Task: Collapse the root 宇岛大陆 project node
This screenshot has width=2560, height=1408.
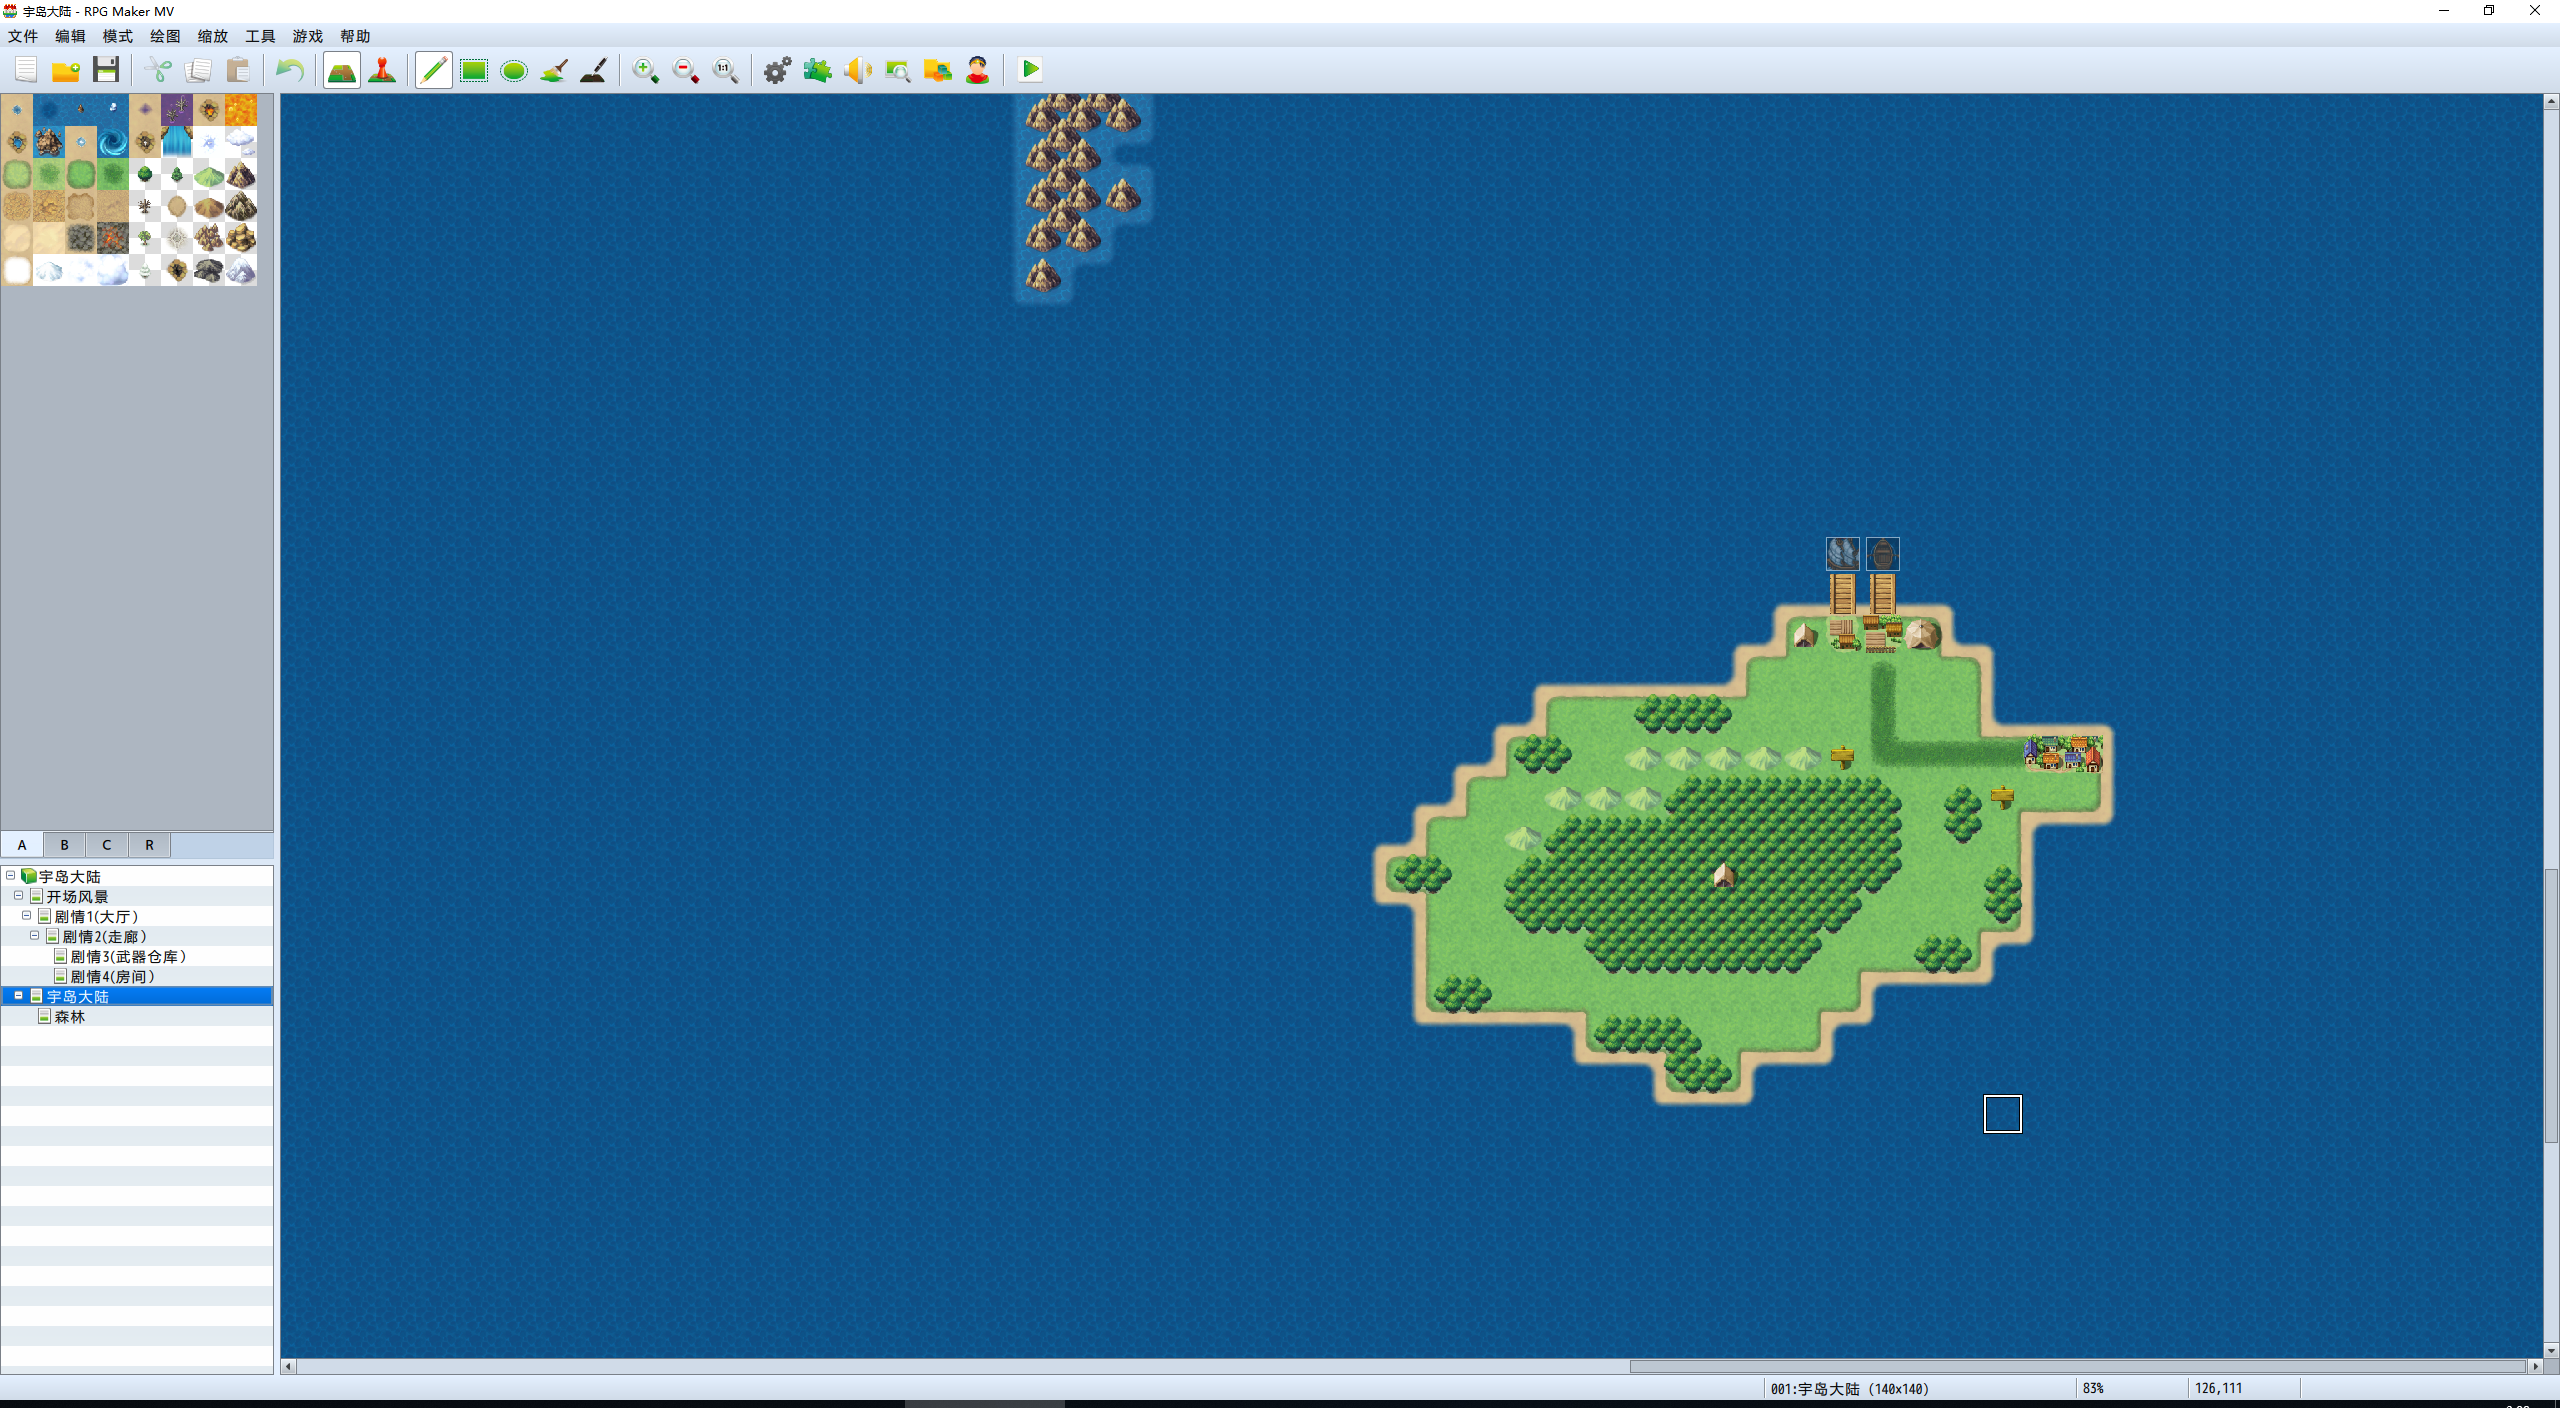Action: tap(11, 876)
